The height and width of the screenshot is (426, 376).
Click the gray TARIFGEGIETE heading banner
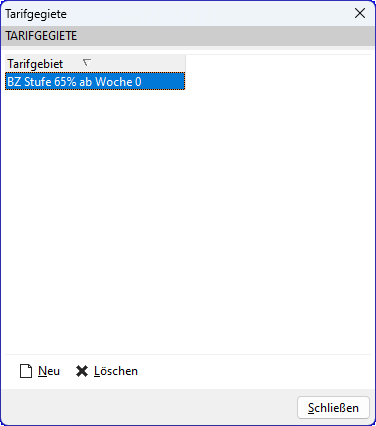(188, 36)
